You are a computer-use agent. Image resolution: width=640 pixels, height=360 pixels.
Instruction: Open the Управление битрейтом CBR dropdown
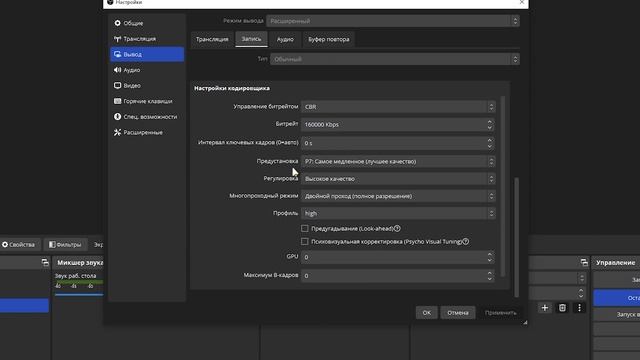point(398,107)
